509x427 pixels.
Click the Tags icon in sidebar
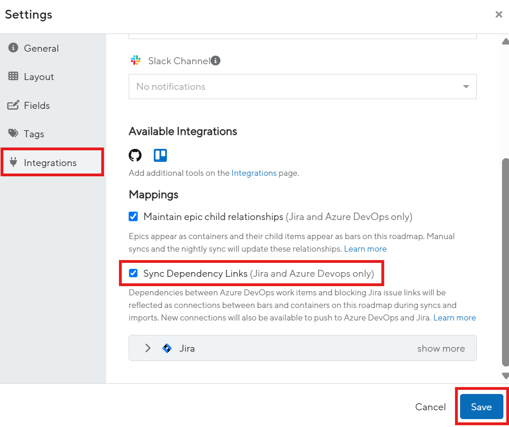tap(13, 133)
